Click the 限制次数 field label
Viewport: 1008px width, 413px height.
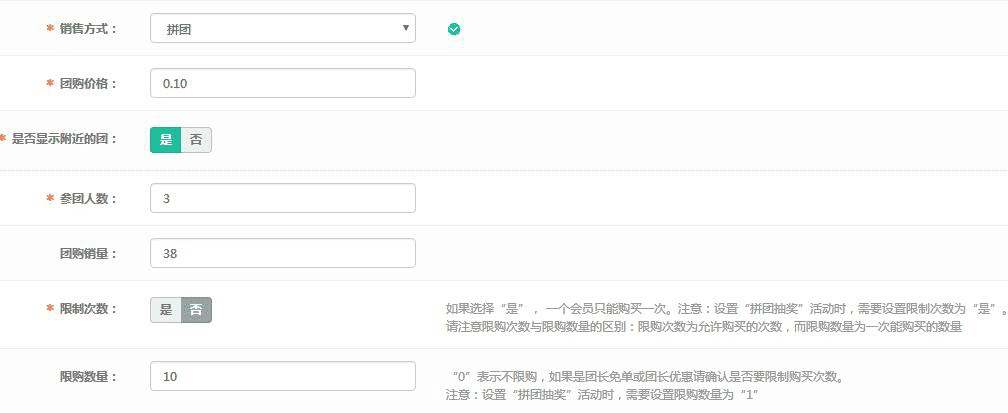(88, 308)
